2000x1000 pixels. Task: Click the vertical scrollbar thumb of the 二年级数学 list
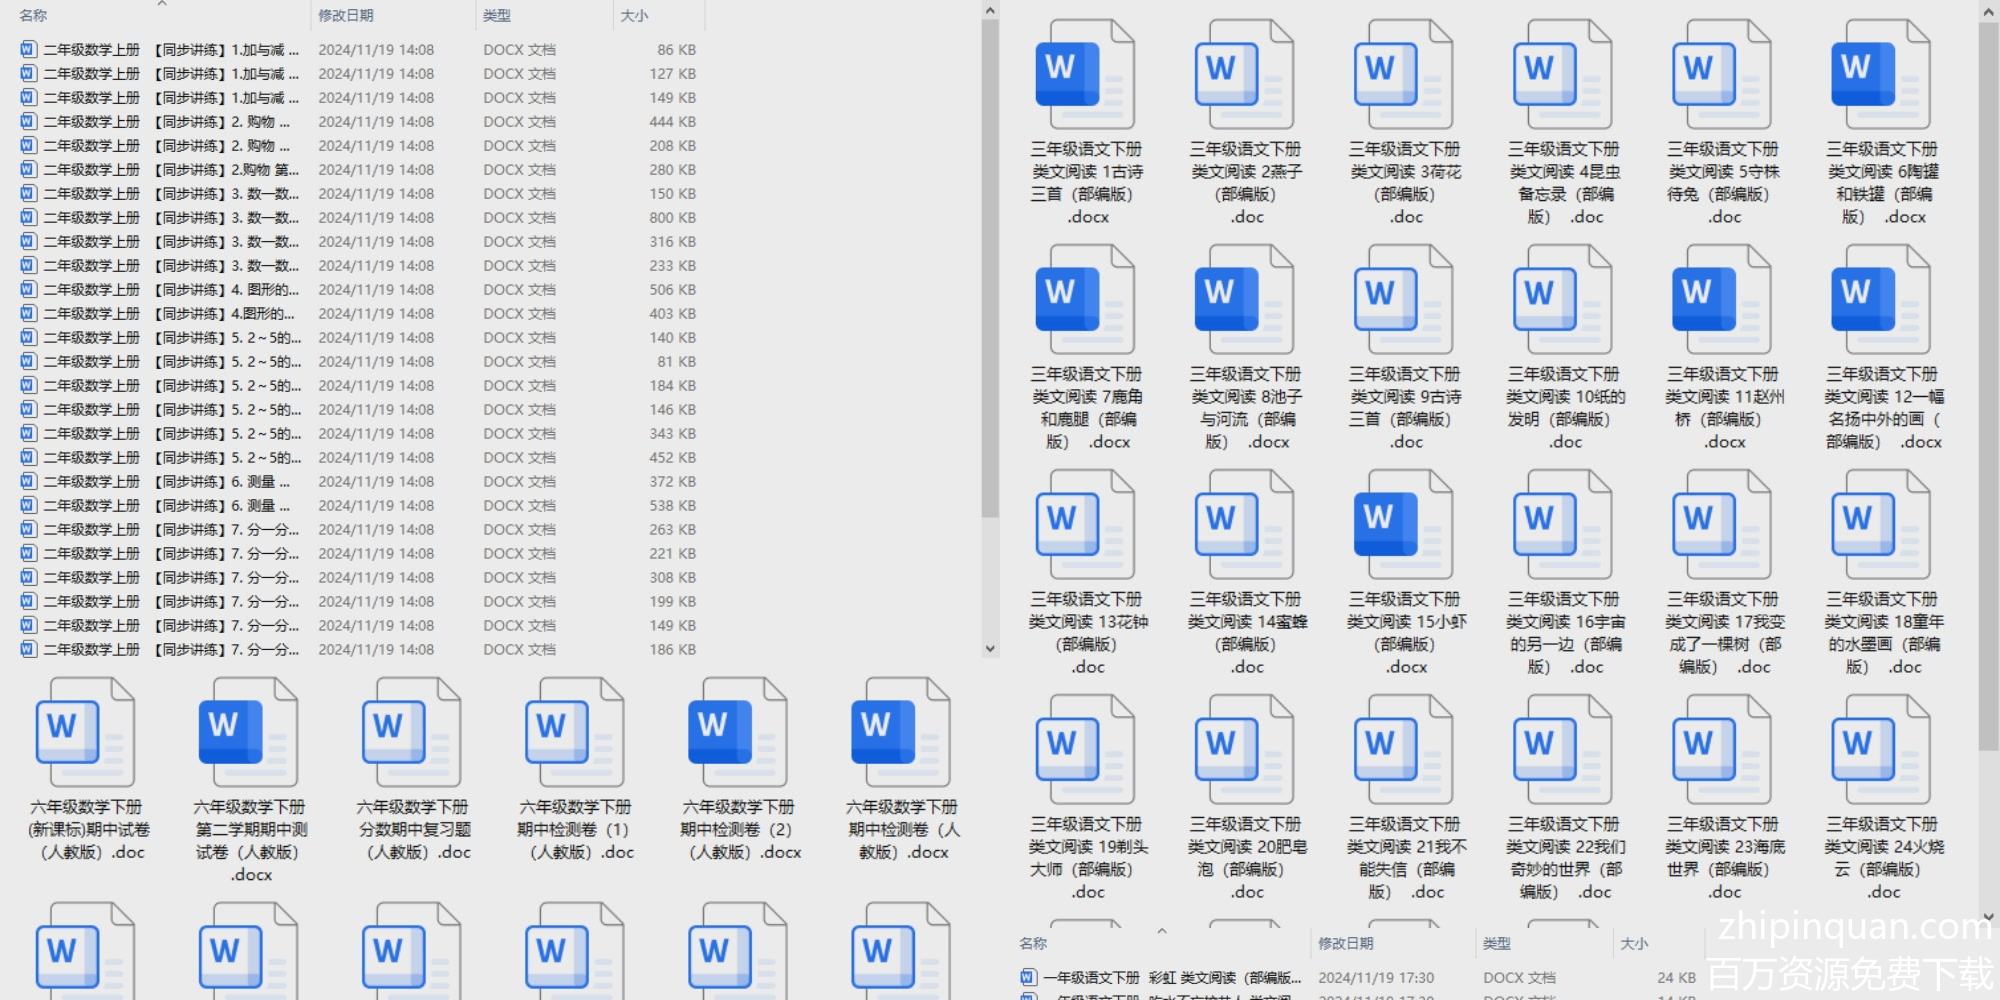[x=990, y=268]
